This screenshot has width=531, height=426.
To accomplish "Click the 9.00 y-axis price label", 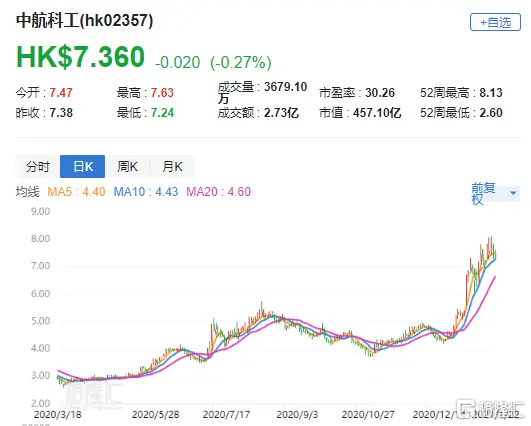I will pos(40,212).
